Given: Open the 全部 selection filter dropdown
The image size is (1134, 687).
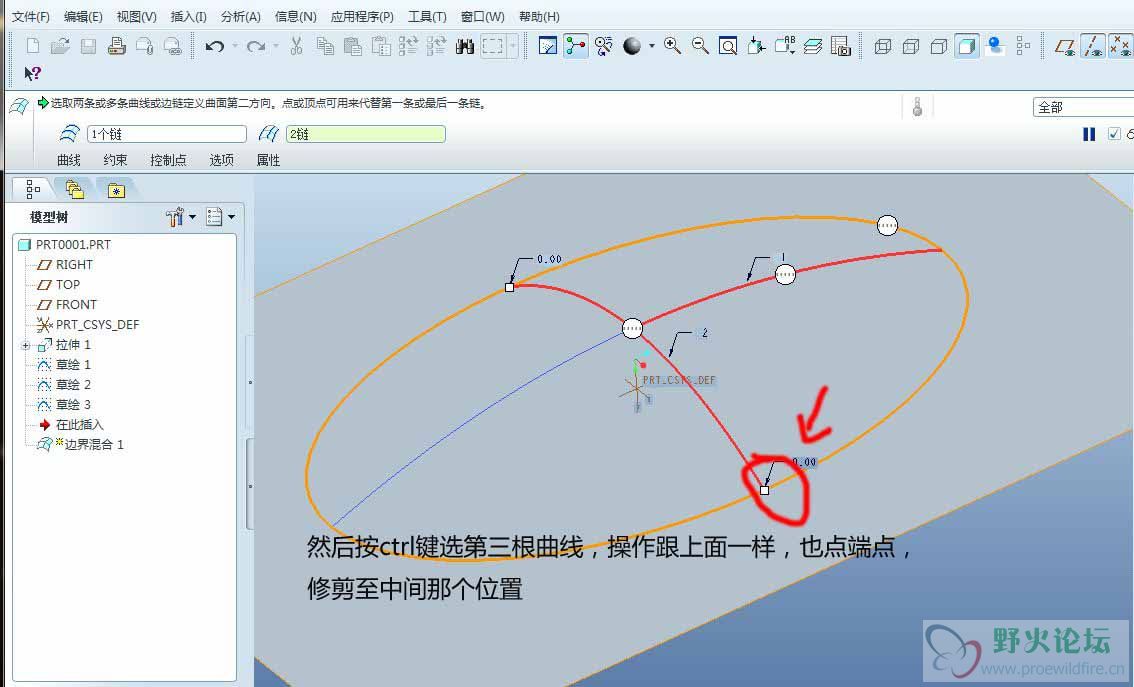Looking at the screenshot, I should (1083, 108).
